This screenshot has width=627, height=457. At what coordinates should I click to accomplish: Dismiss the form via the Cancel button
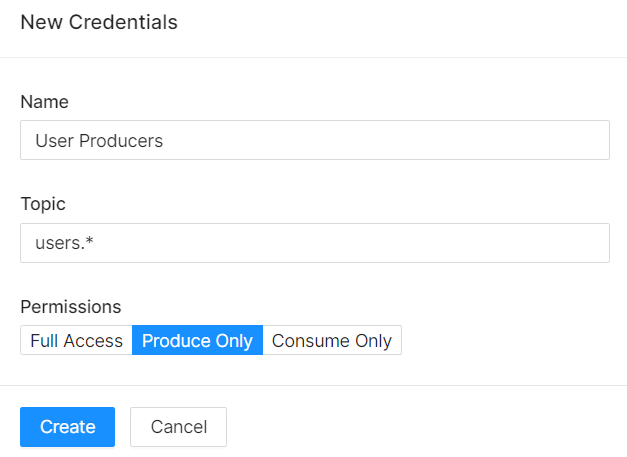point(178,427)
